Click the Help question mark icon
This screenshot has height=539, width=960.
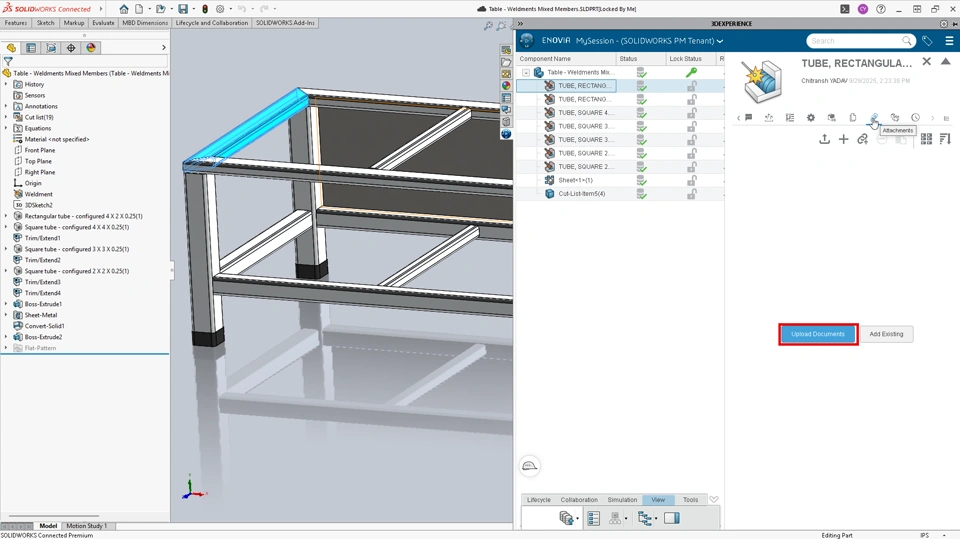pyautogui.click(x=880, y=9)
